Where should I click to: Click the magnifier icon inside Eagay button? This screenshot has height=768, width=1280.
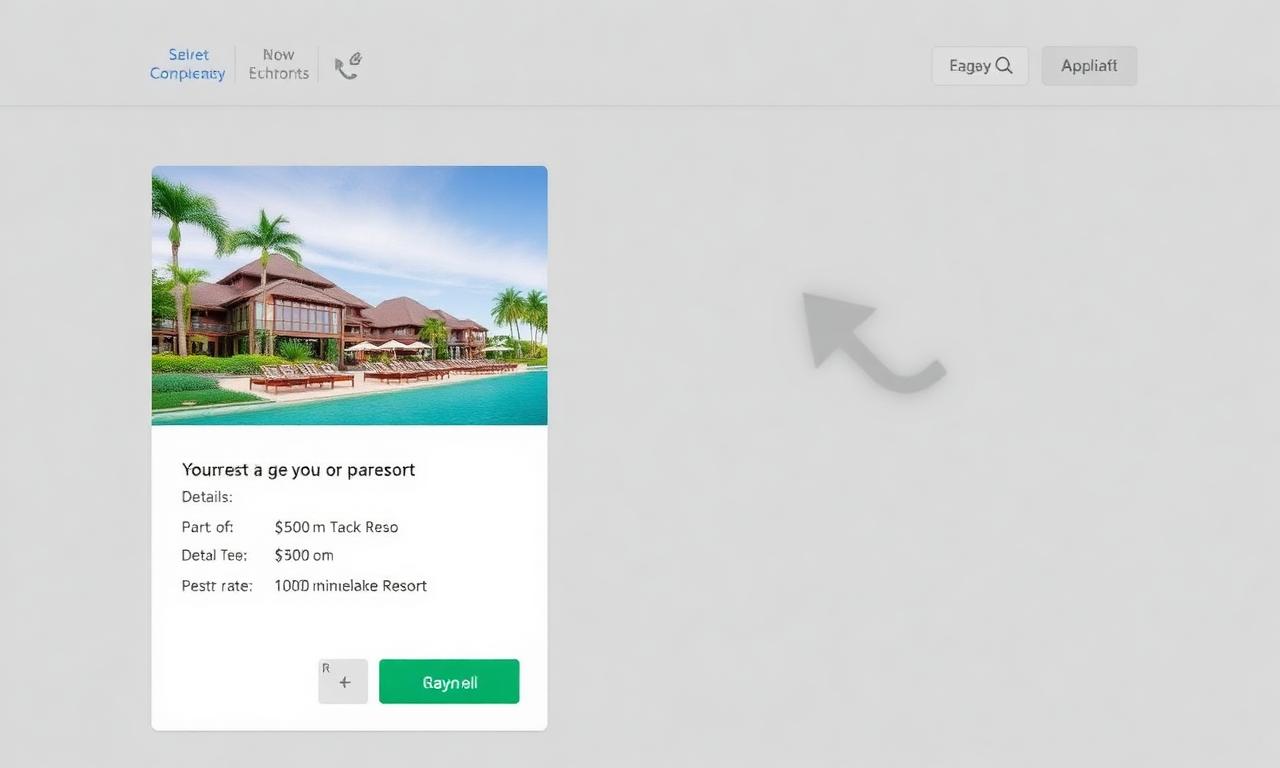(x=1004, y=66)
